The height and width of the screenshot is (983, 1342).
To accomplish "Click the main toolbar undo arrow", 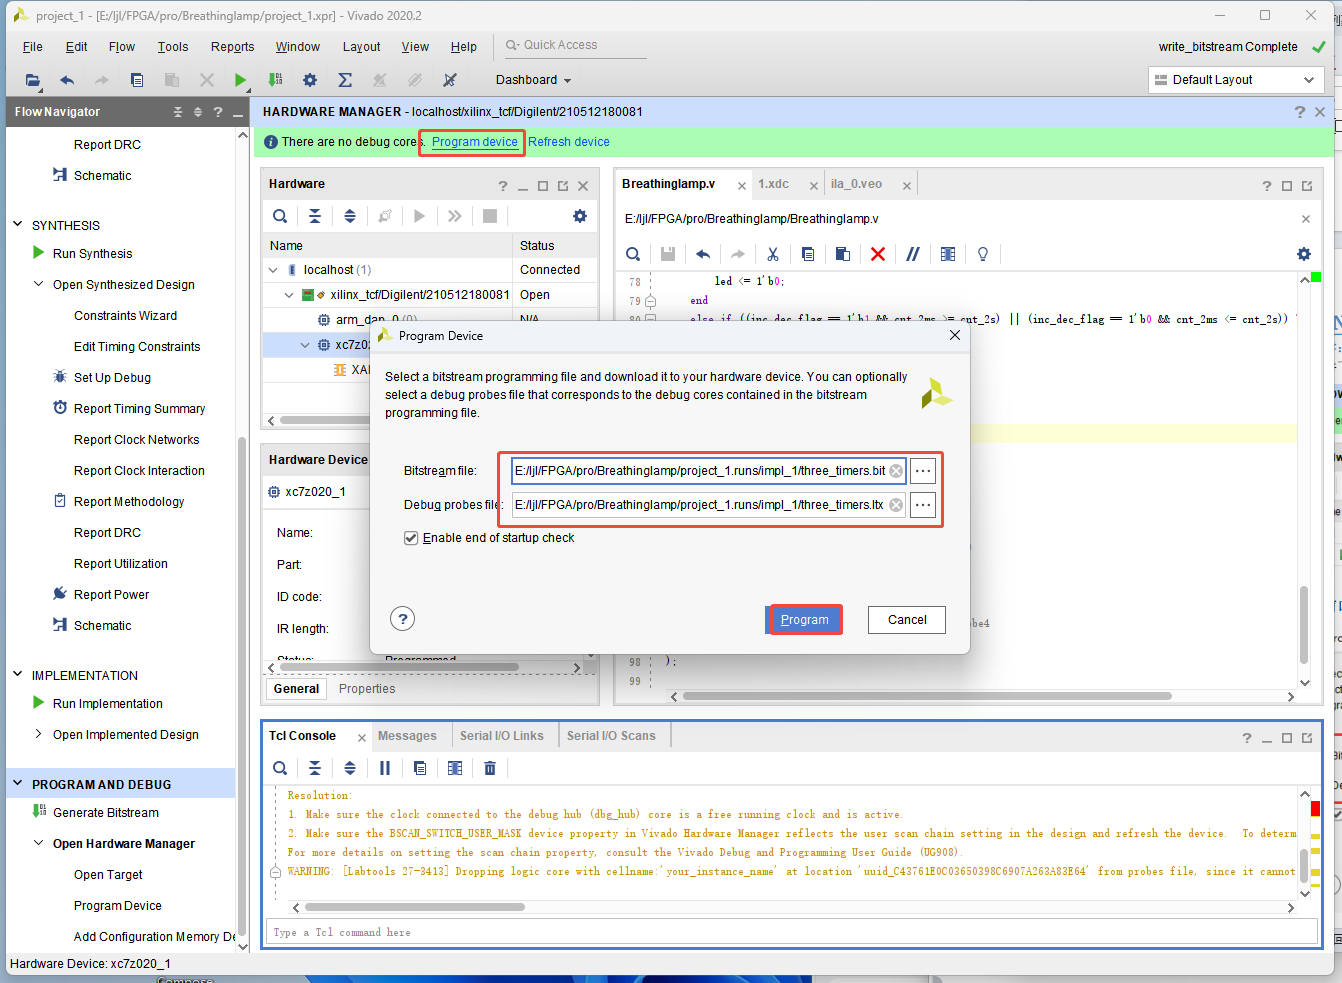I will (67, 80).
